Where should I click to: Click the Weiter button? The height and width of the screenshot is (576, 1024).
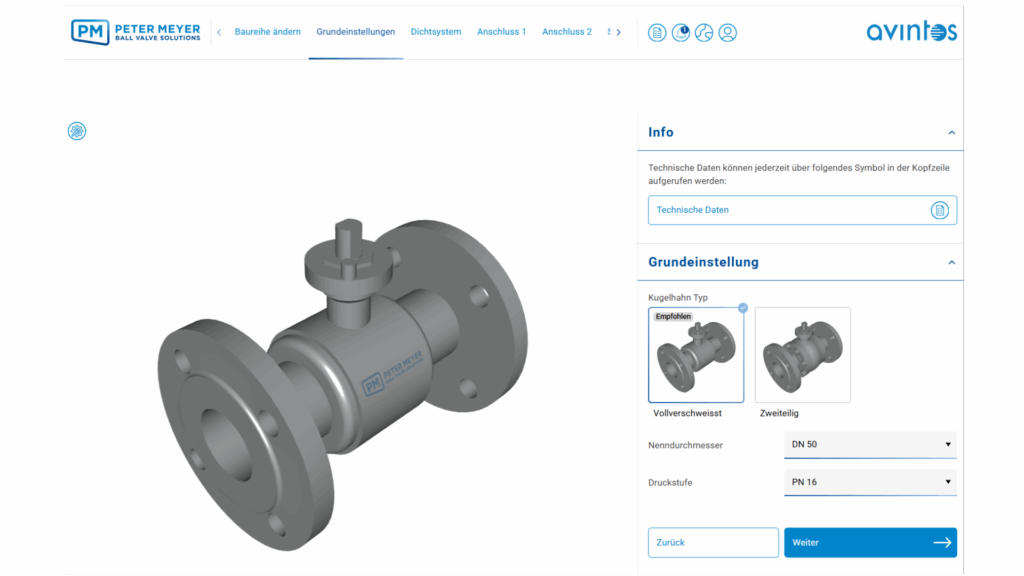pyautogui.click(x=870, y=542)
